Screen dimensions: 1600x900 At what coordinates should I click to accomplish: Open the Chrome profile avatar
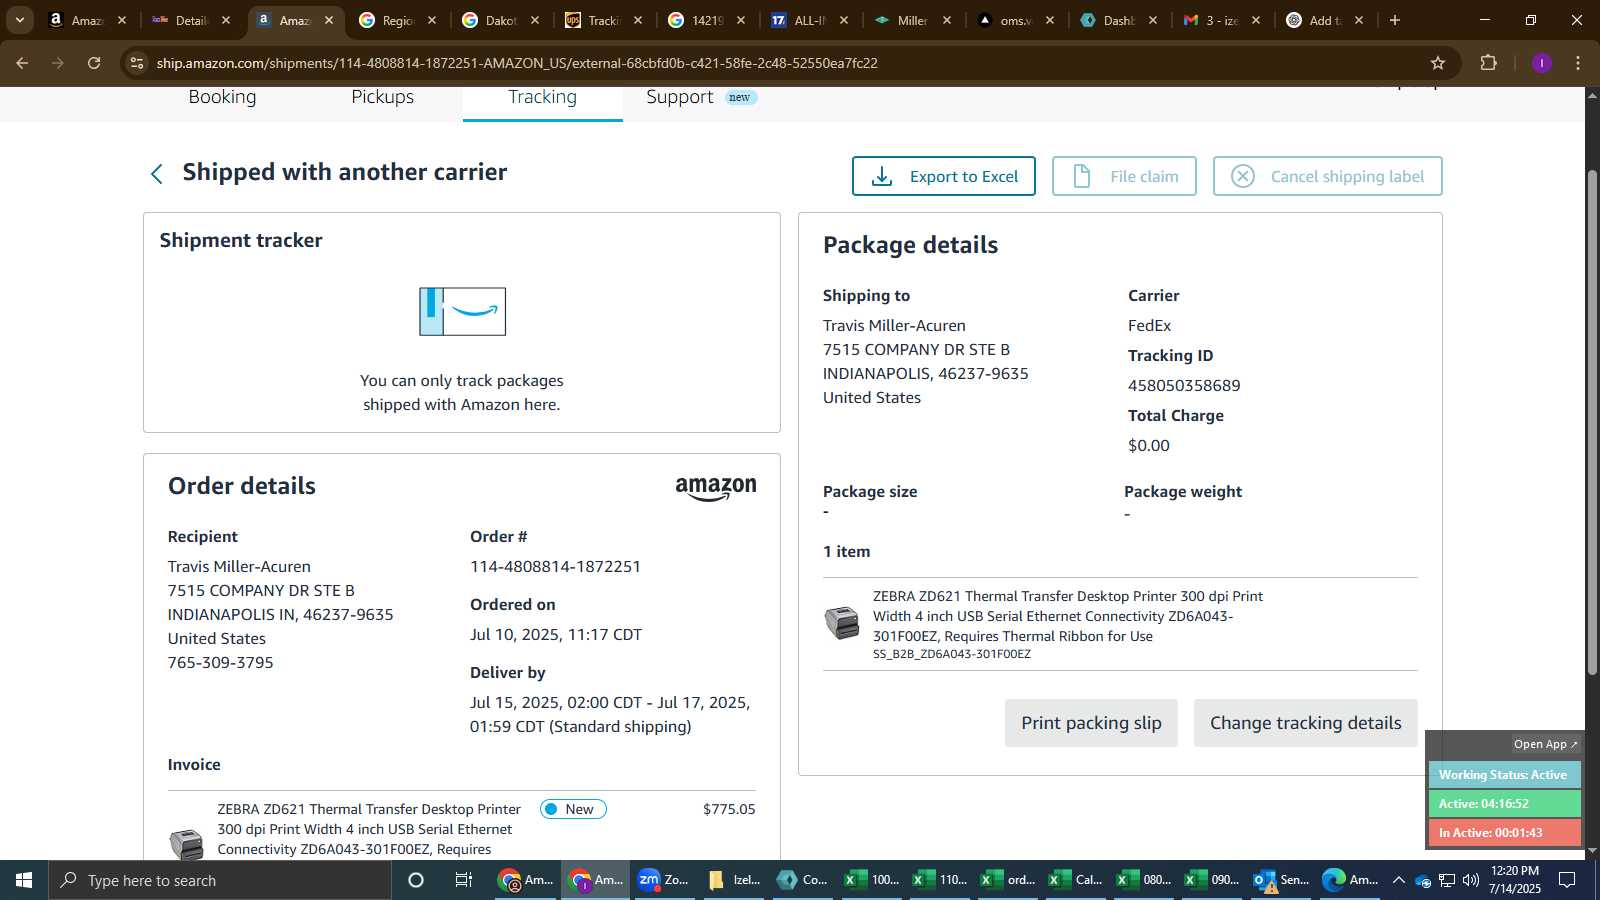click(x=1541, y=63)
